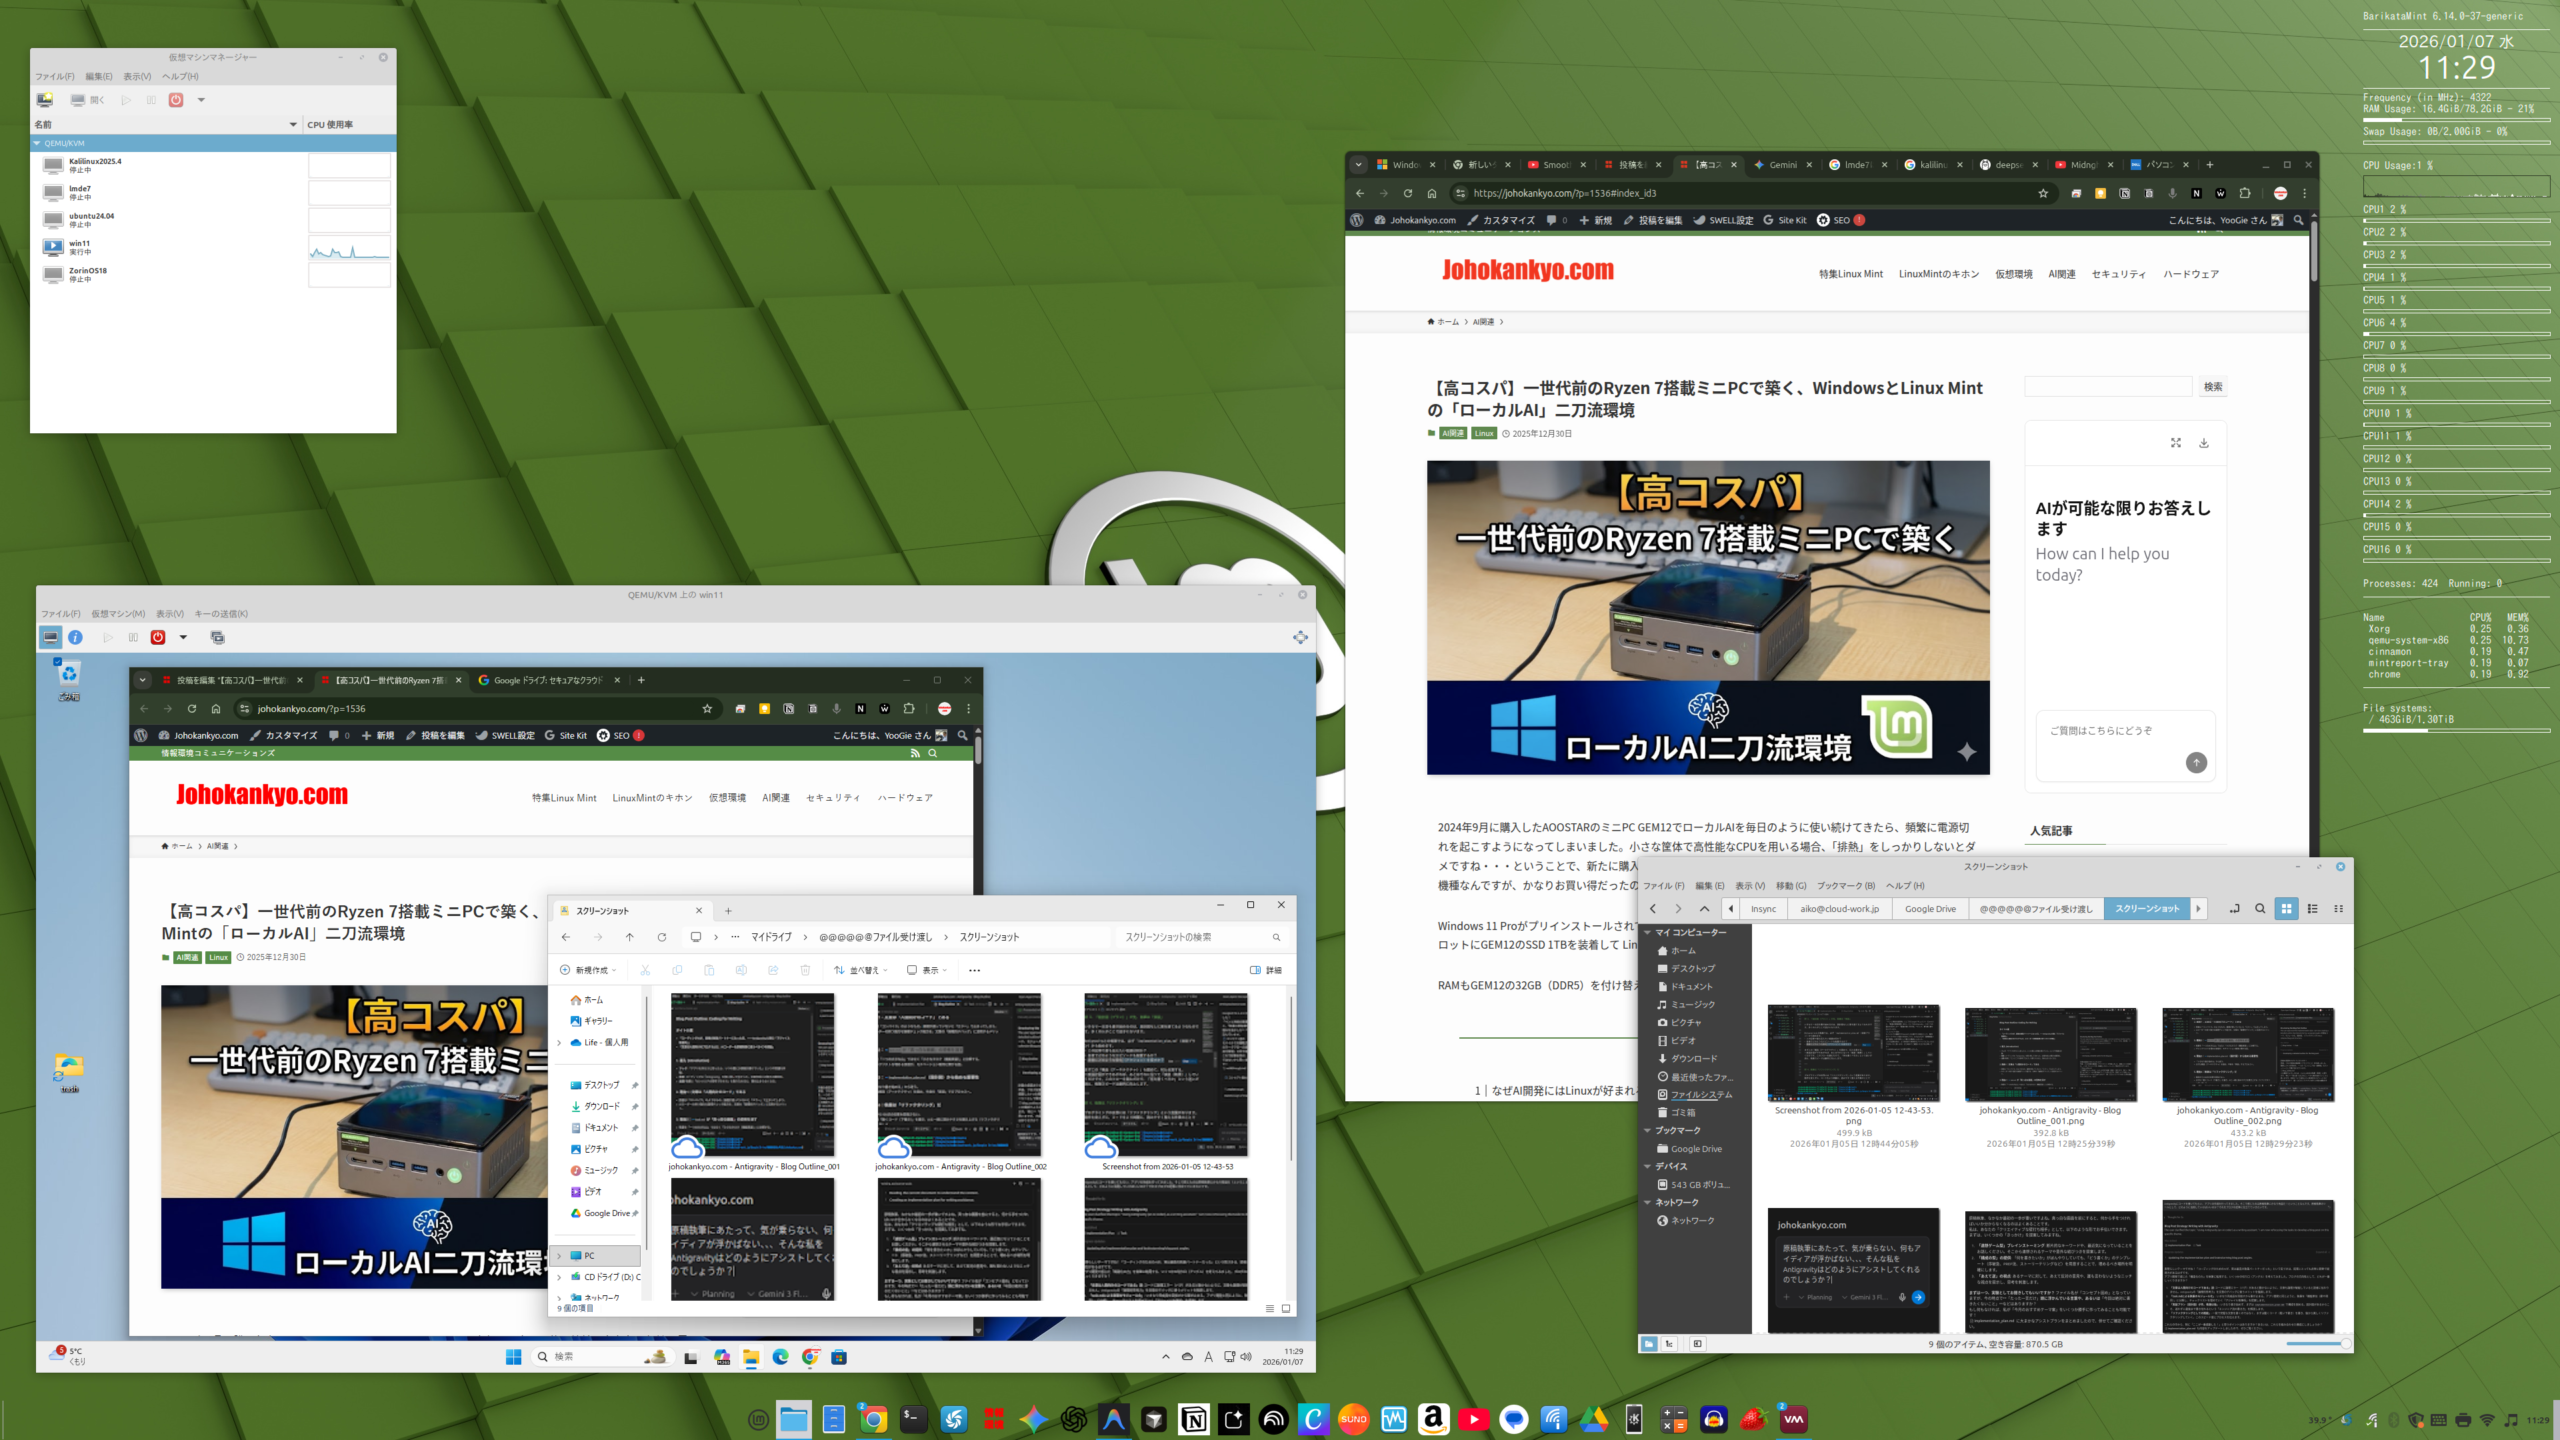
Task: Open the shutdown options dropdown arrow in virt-manager
Action: point(201,100)
